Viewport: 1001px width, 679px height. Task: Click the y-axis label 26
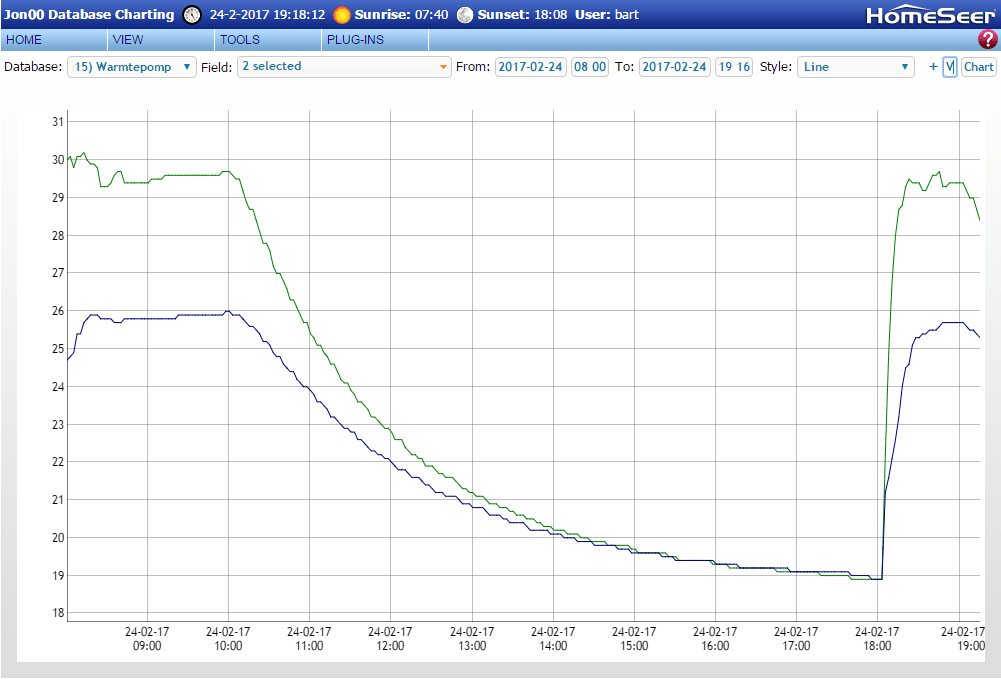point(58,311)
